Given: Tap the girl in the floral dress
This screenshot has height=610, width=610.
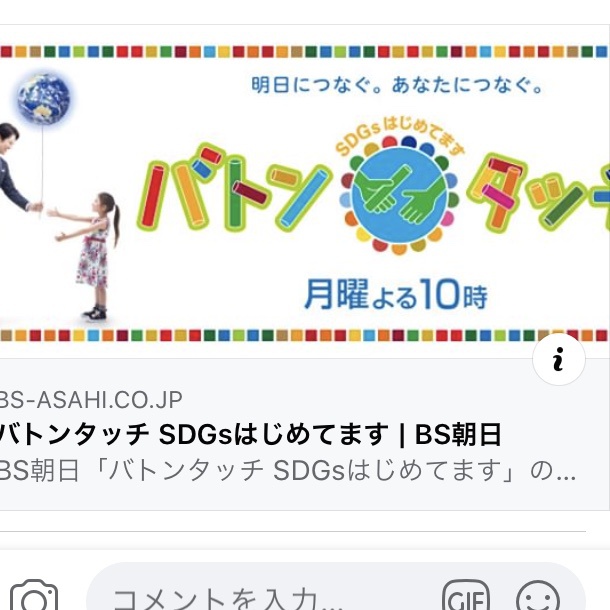Looking at the screenshot, I should pyautogui.click(x=88, y=256).
